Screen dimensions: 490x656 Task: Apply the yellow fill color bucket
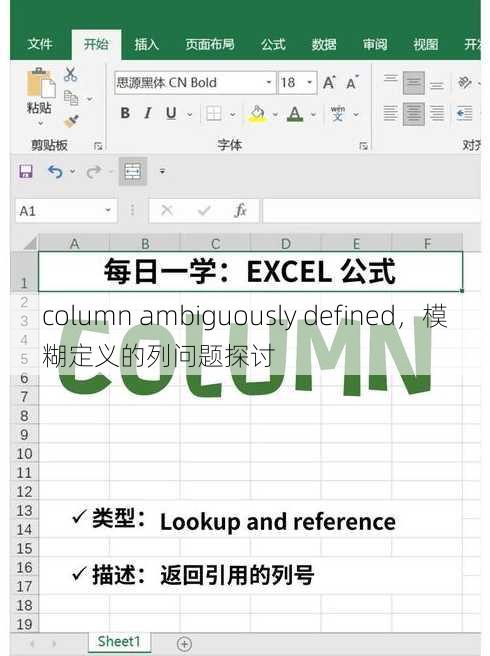(x=257, y=113)
